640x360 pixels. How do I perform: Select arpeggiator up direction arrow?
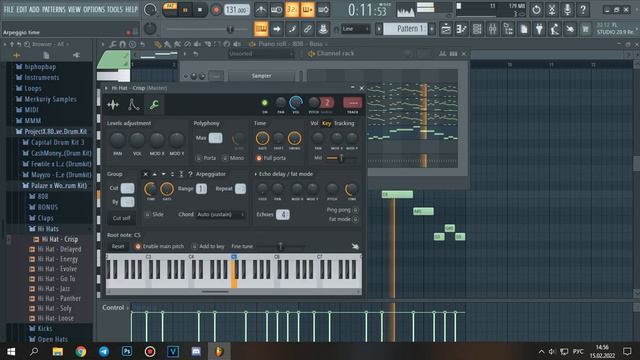coord(154,174)
